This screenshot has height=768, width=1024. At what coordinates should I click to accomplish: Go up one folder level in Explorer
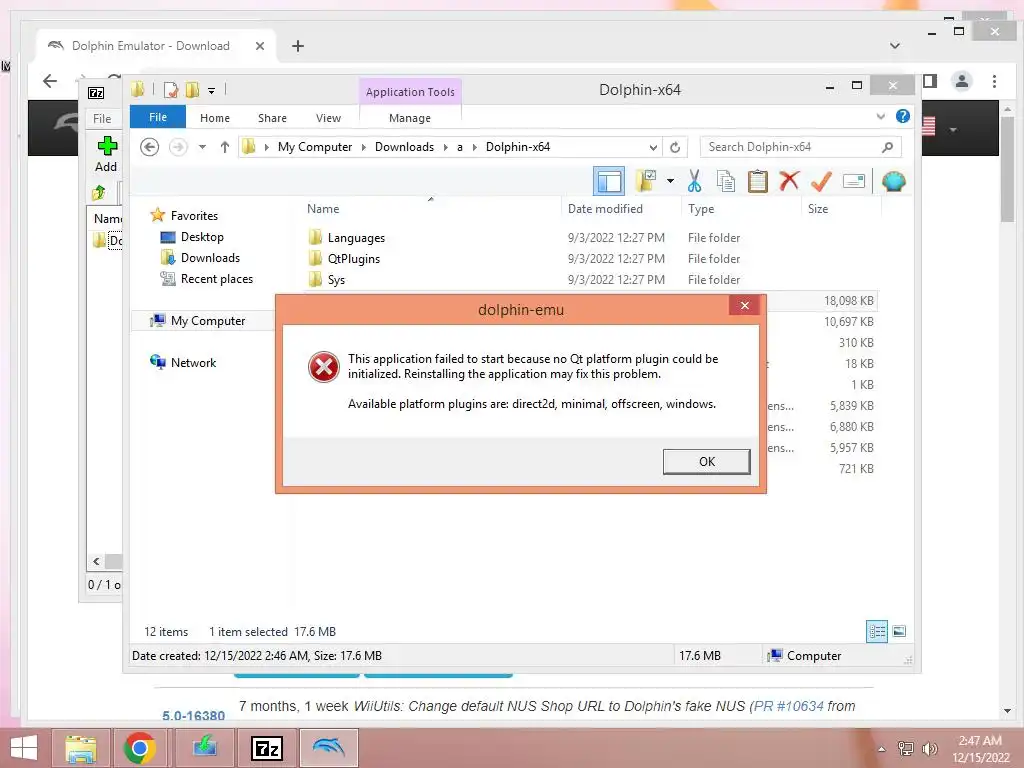click(x=225, y=148)
